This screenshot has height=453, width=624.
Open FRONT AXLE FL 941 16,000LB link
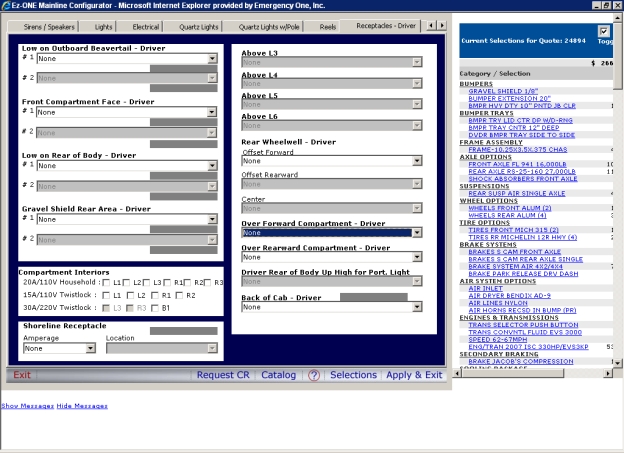pos(517,164)
